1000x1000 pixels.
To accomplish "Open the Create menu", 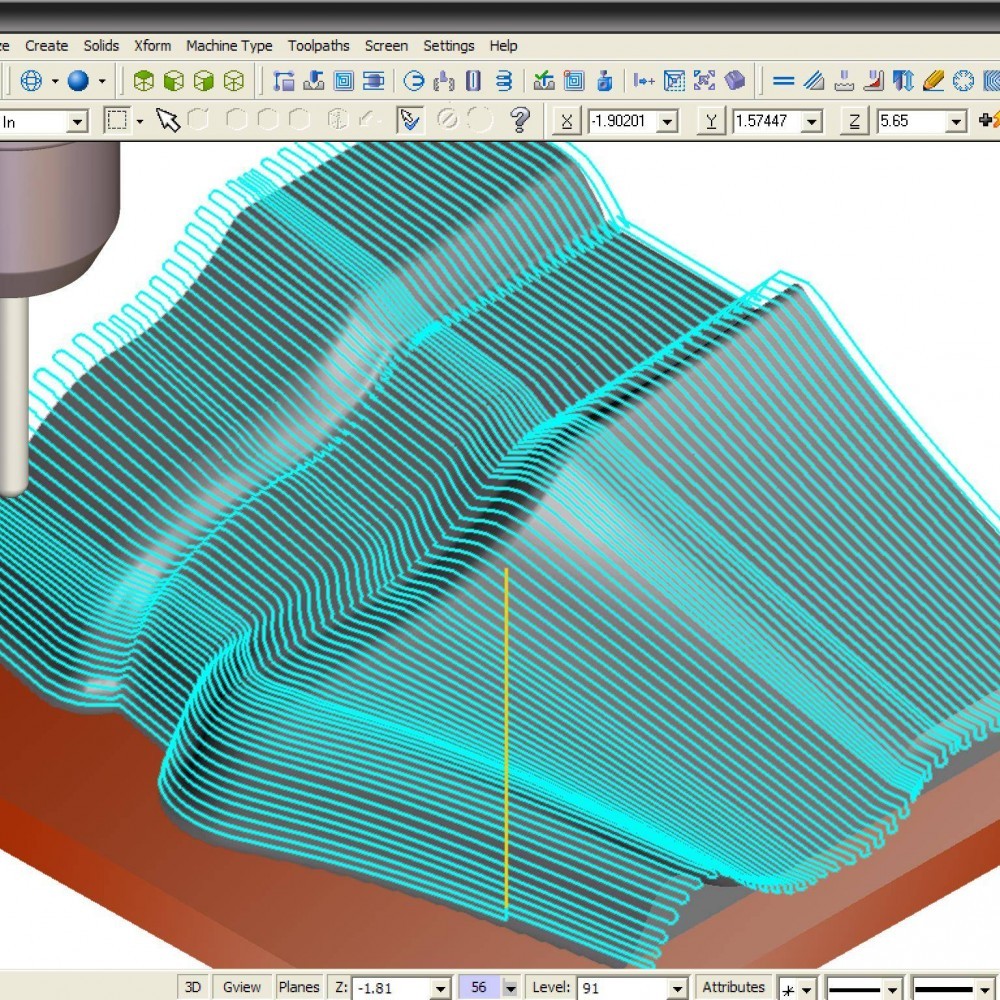I will tap(46, 46).
